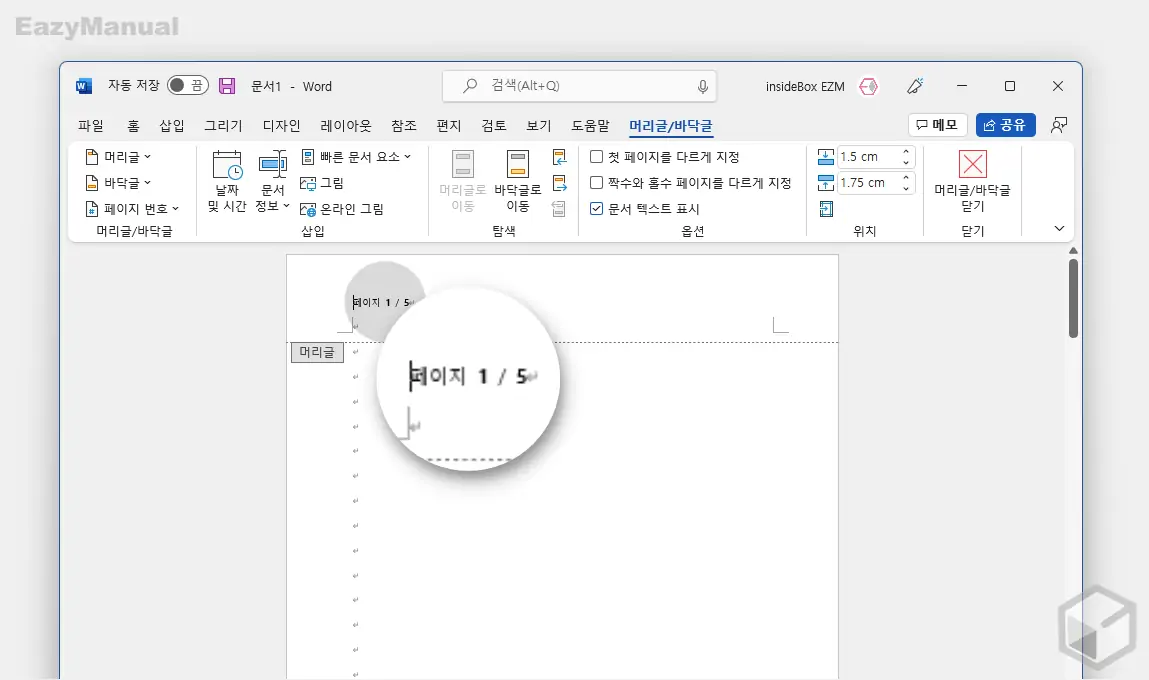The height and width of the screenshot is (680, 1149).
Task: Activate the microphone icon in search box
Action: pyautogui.click(x=702, y=86)
